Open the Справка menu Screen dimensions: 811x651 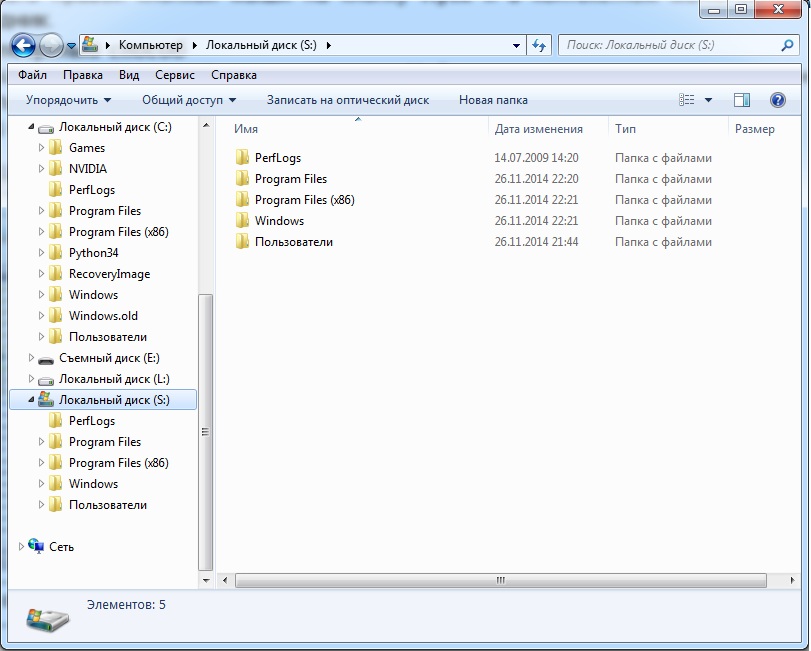234,75
